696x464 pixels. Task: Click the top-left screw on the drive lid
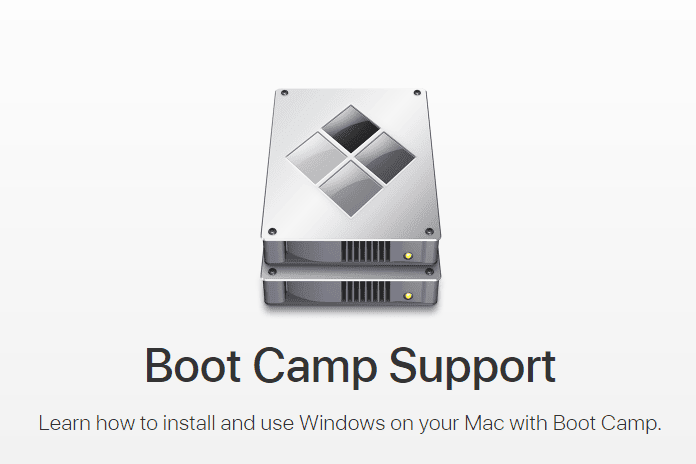285,93
